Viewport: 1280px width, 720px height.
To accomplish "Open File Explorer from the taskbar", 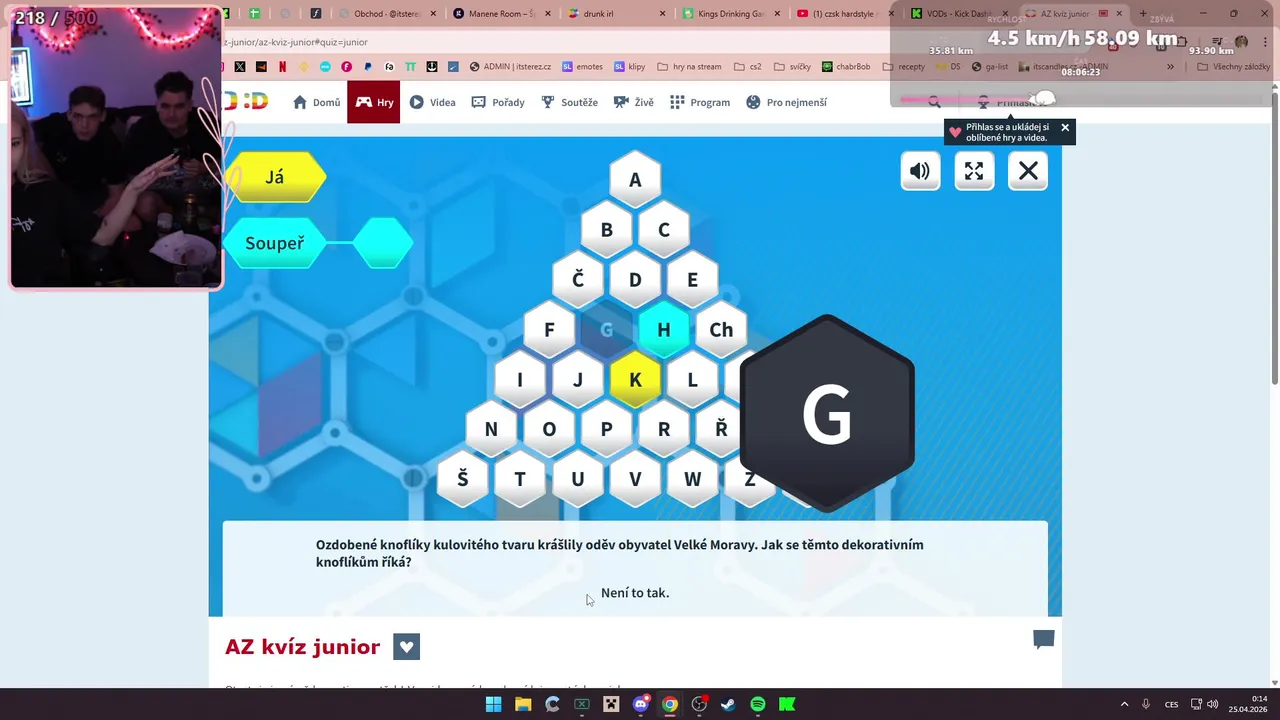I will click(523, 704).
